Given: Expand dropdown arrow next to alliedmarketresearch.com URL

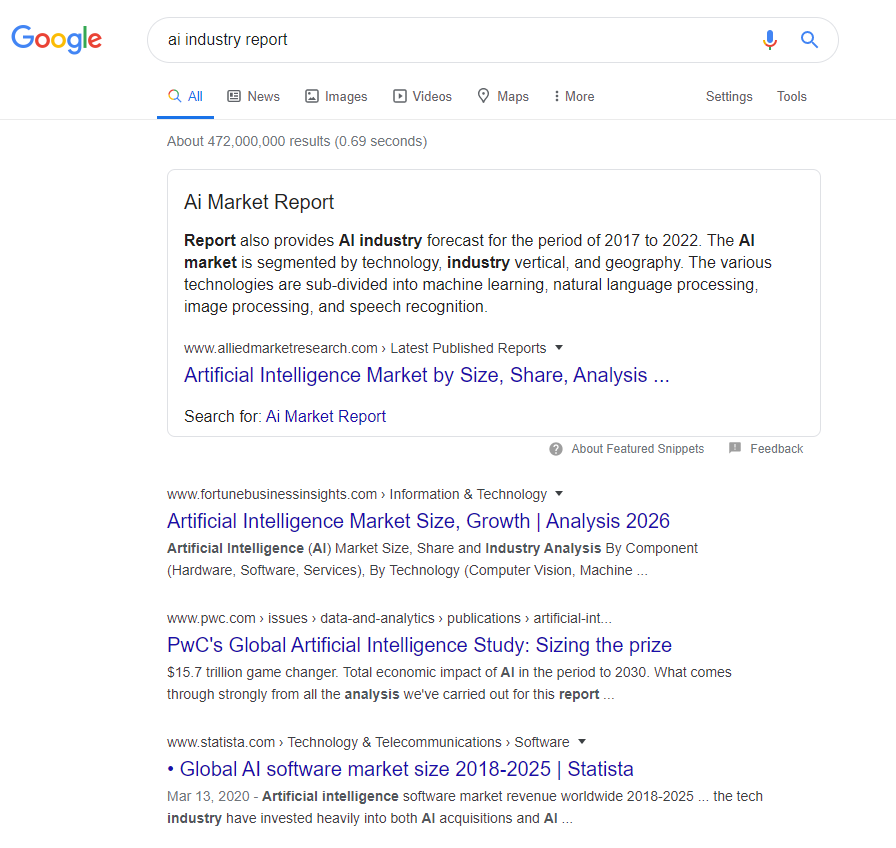Looking at the screenshot, I should click(559, 347).
